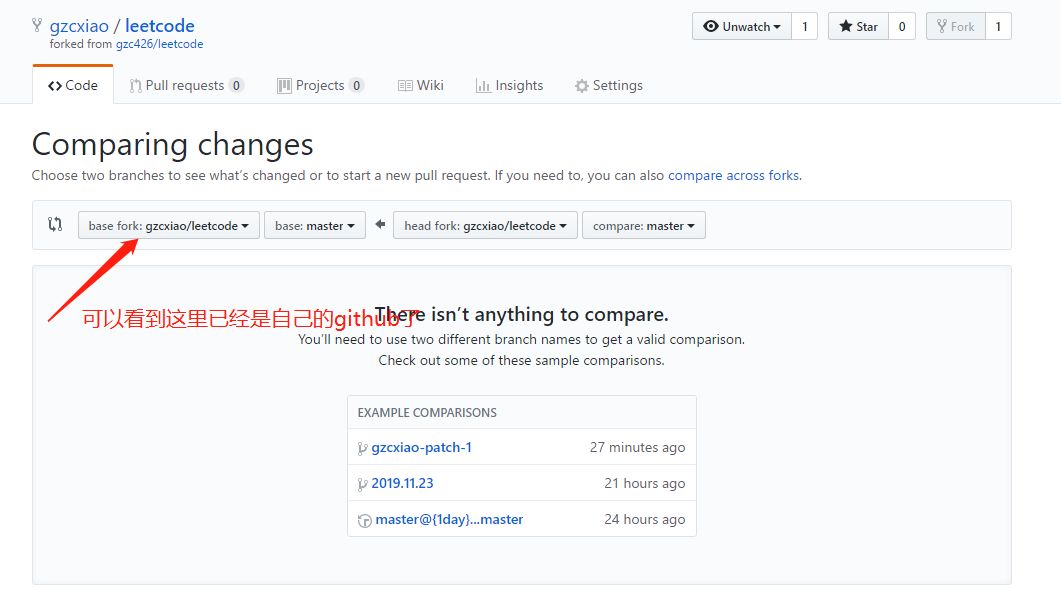Click the eye icon on Unwatch button
The image size is (1061, 589).
[710, 26]
